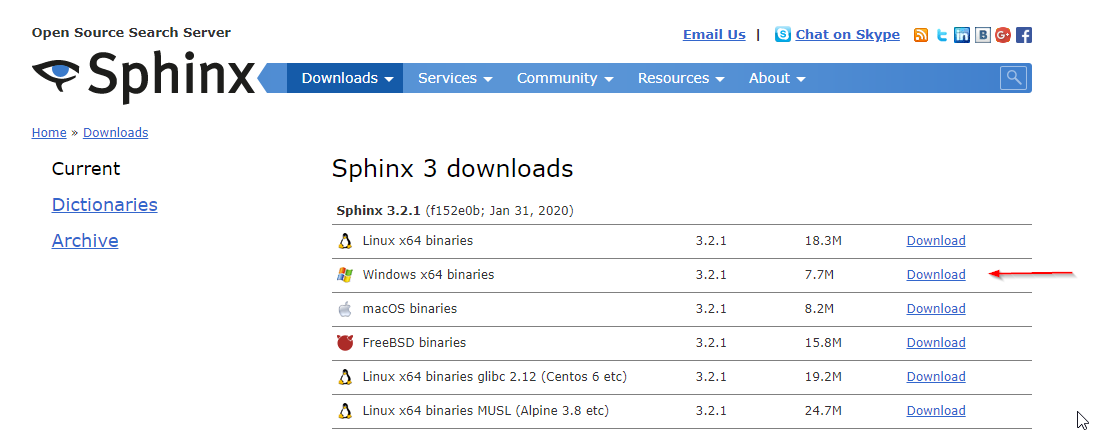Download the FreeBSD binaries
The height and width of the screenshot is (444, 1099).
[x=936, y=343]
